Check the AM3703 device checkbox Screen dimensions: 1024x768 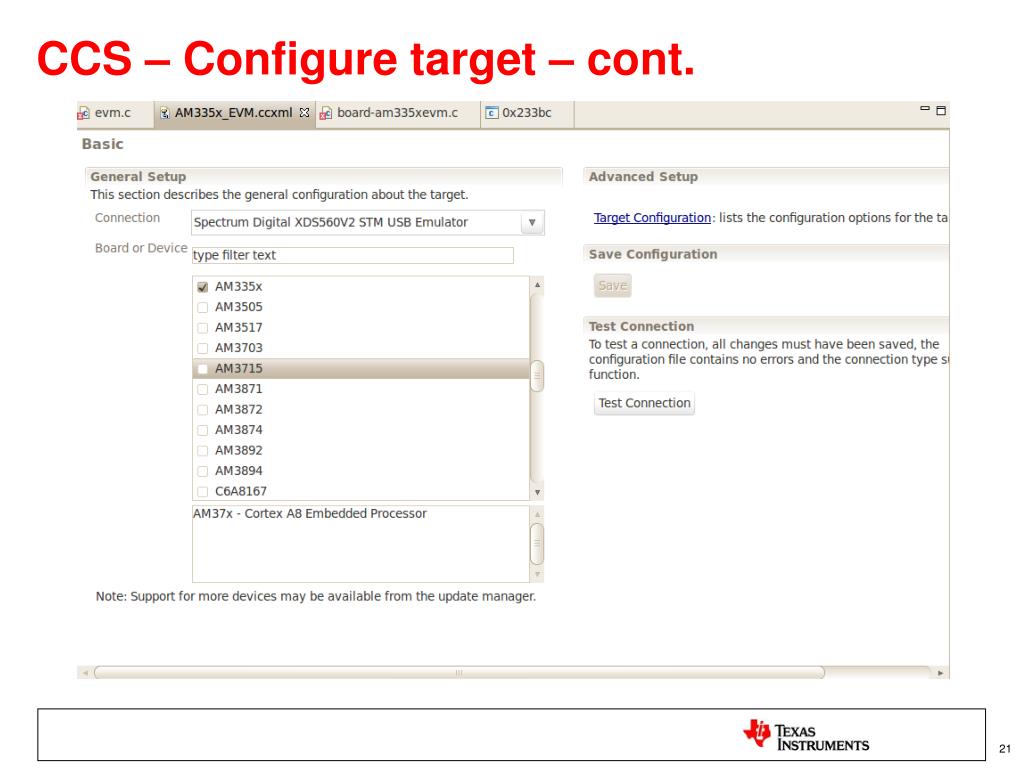[x=202, y=348]
